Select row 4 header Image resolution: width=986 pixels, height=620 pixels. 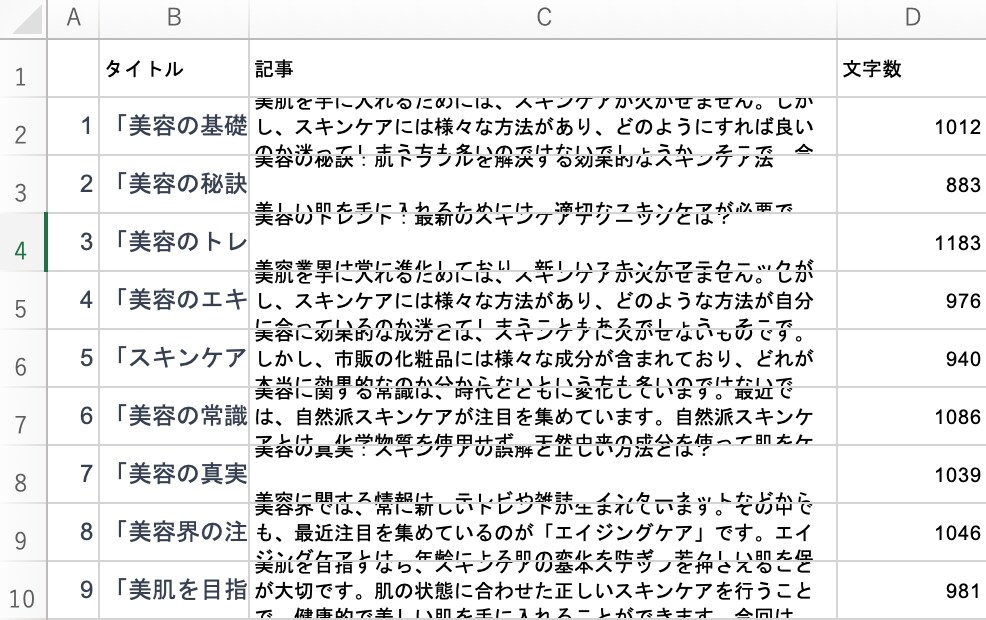point(23,243)
